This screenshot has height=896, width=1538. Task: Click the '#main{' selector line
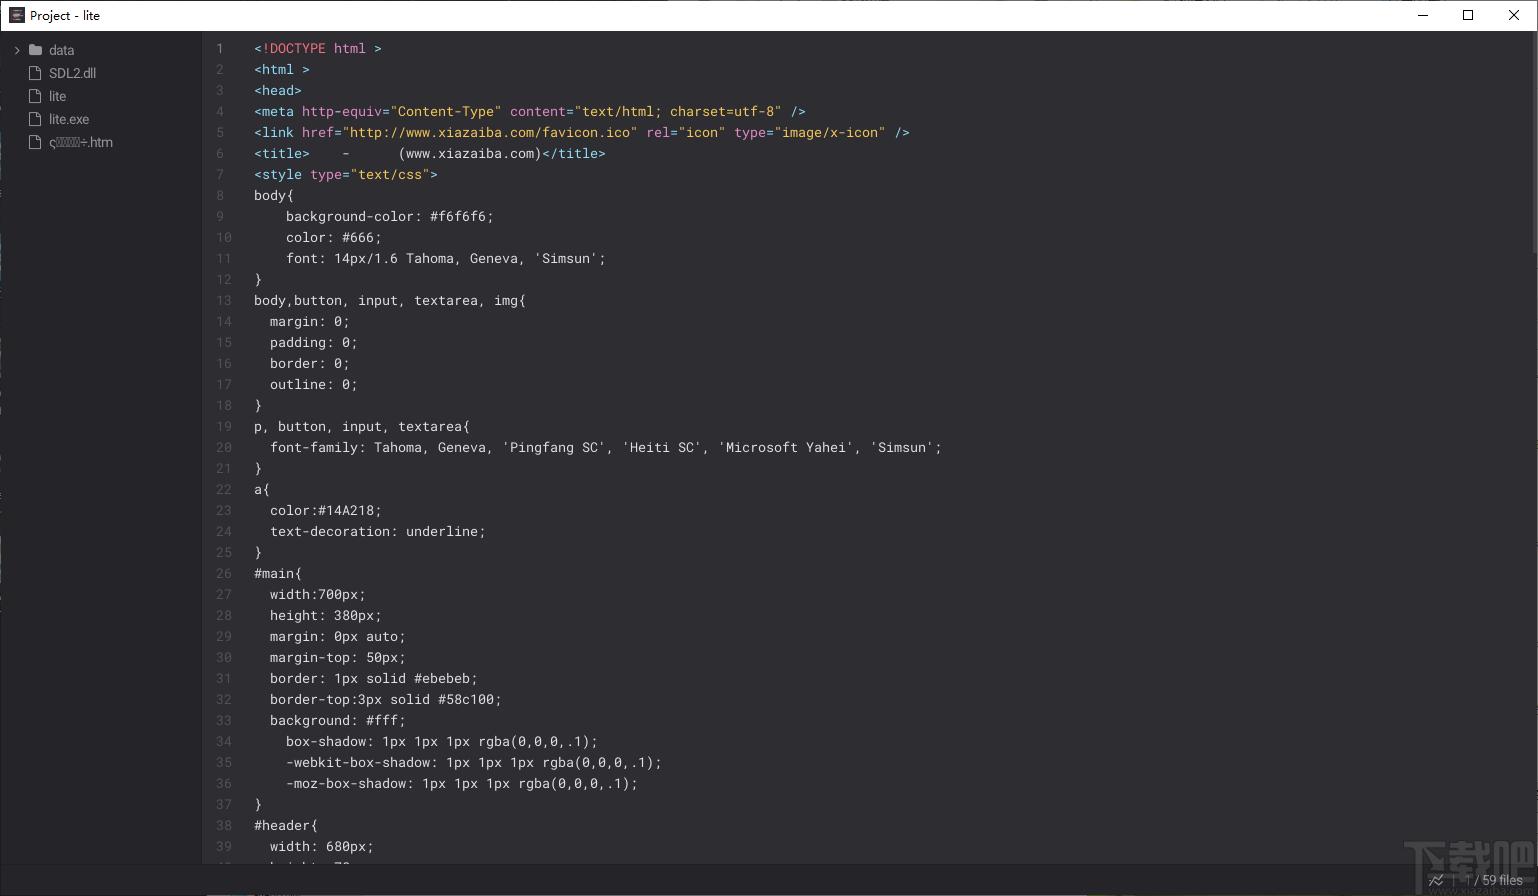coord(278,573)
